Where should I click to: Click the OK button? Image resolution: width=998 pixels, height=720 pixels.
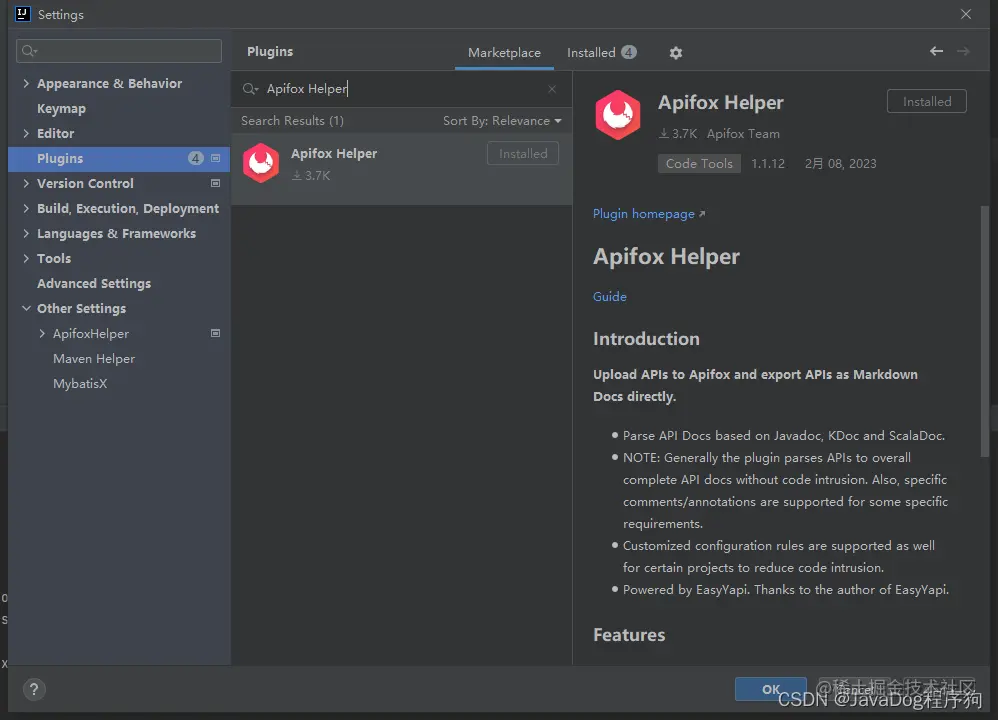coord(770,689)
